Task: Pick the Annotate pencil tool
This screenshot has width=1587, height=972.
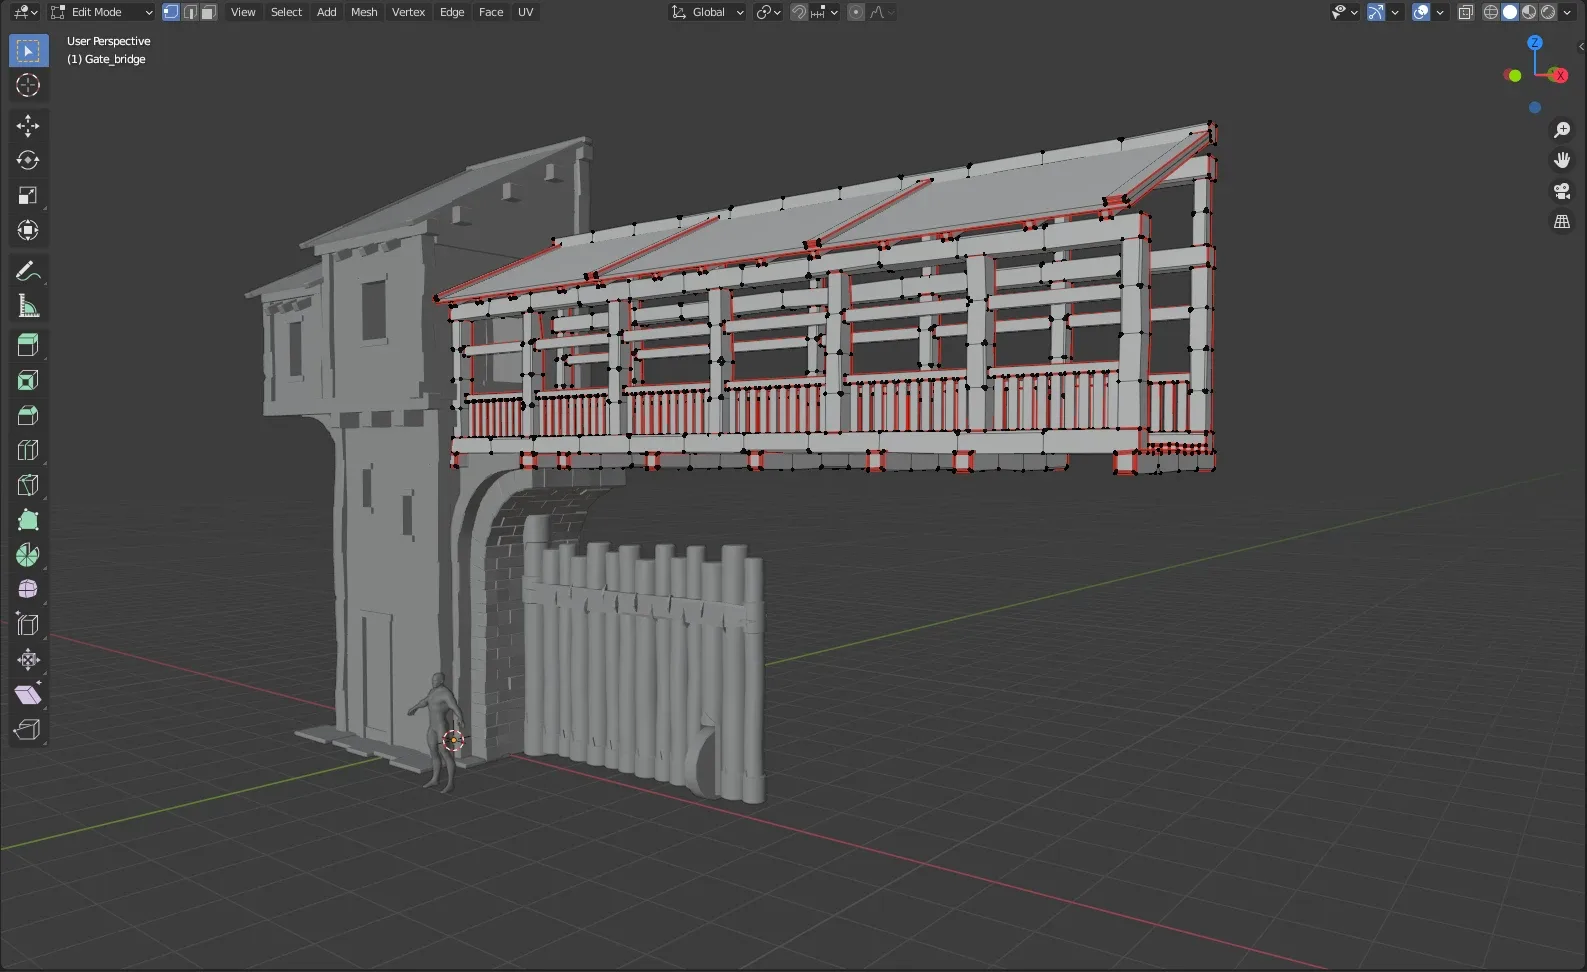Action: point(28,271)
